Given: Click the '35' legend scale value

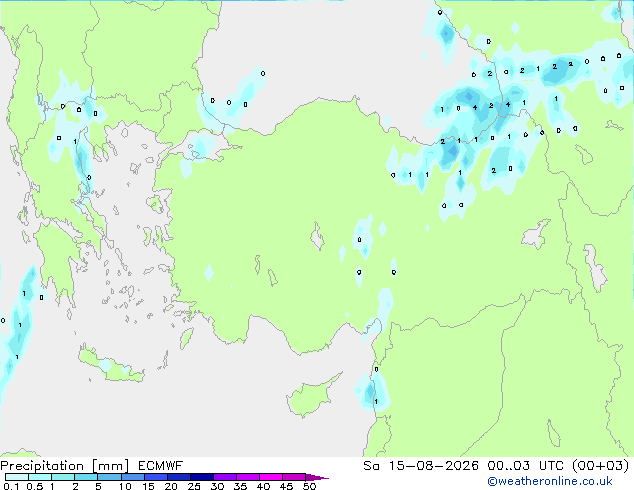Looking at the screenshot, I should pos(240,486).
